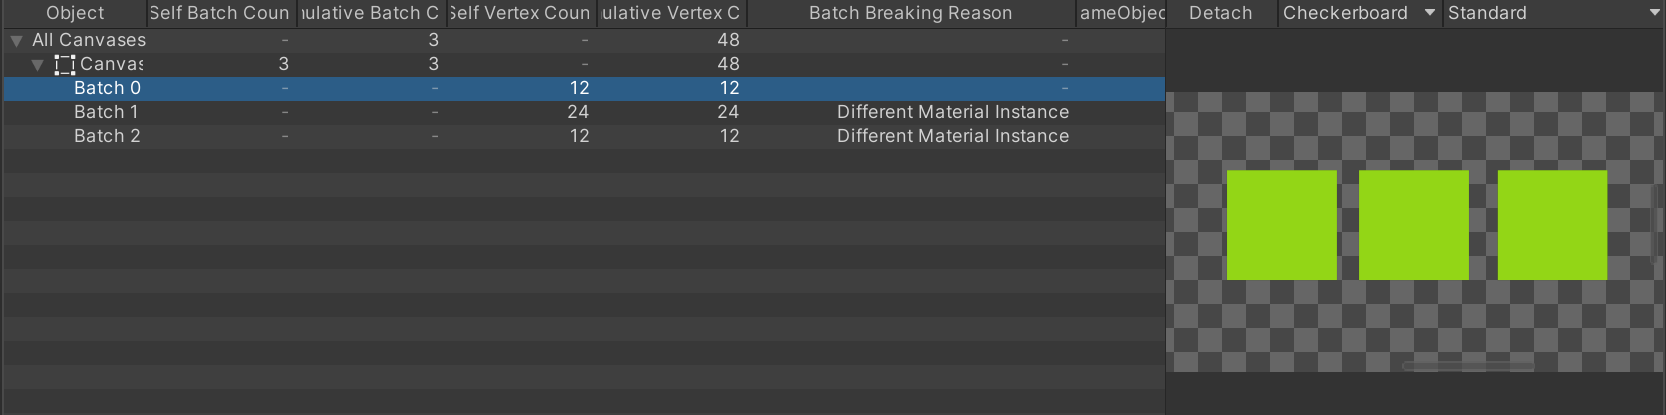Open the Checkerboard background dropdown

(1359, 13)
